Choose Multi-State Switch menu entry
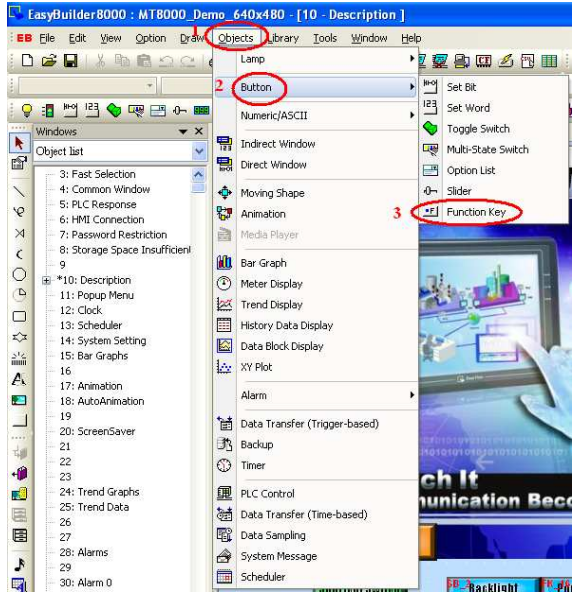 pyautogui.click(x=494, y=150)
